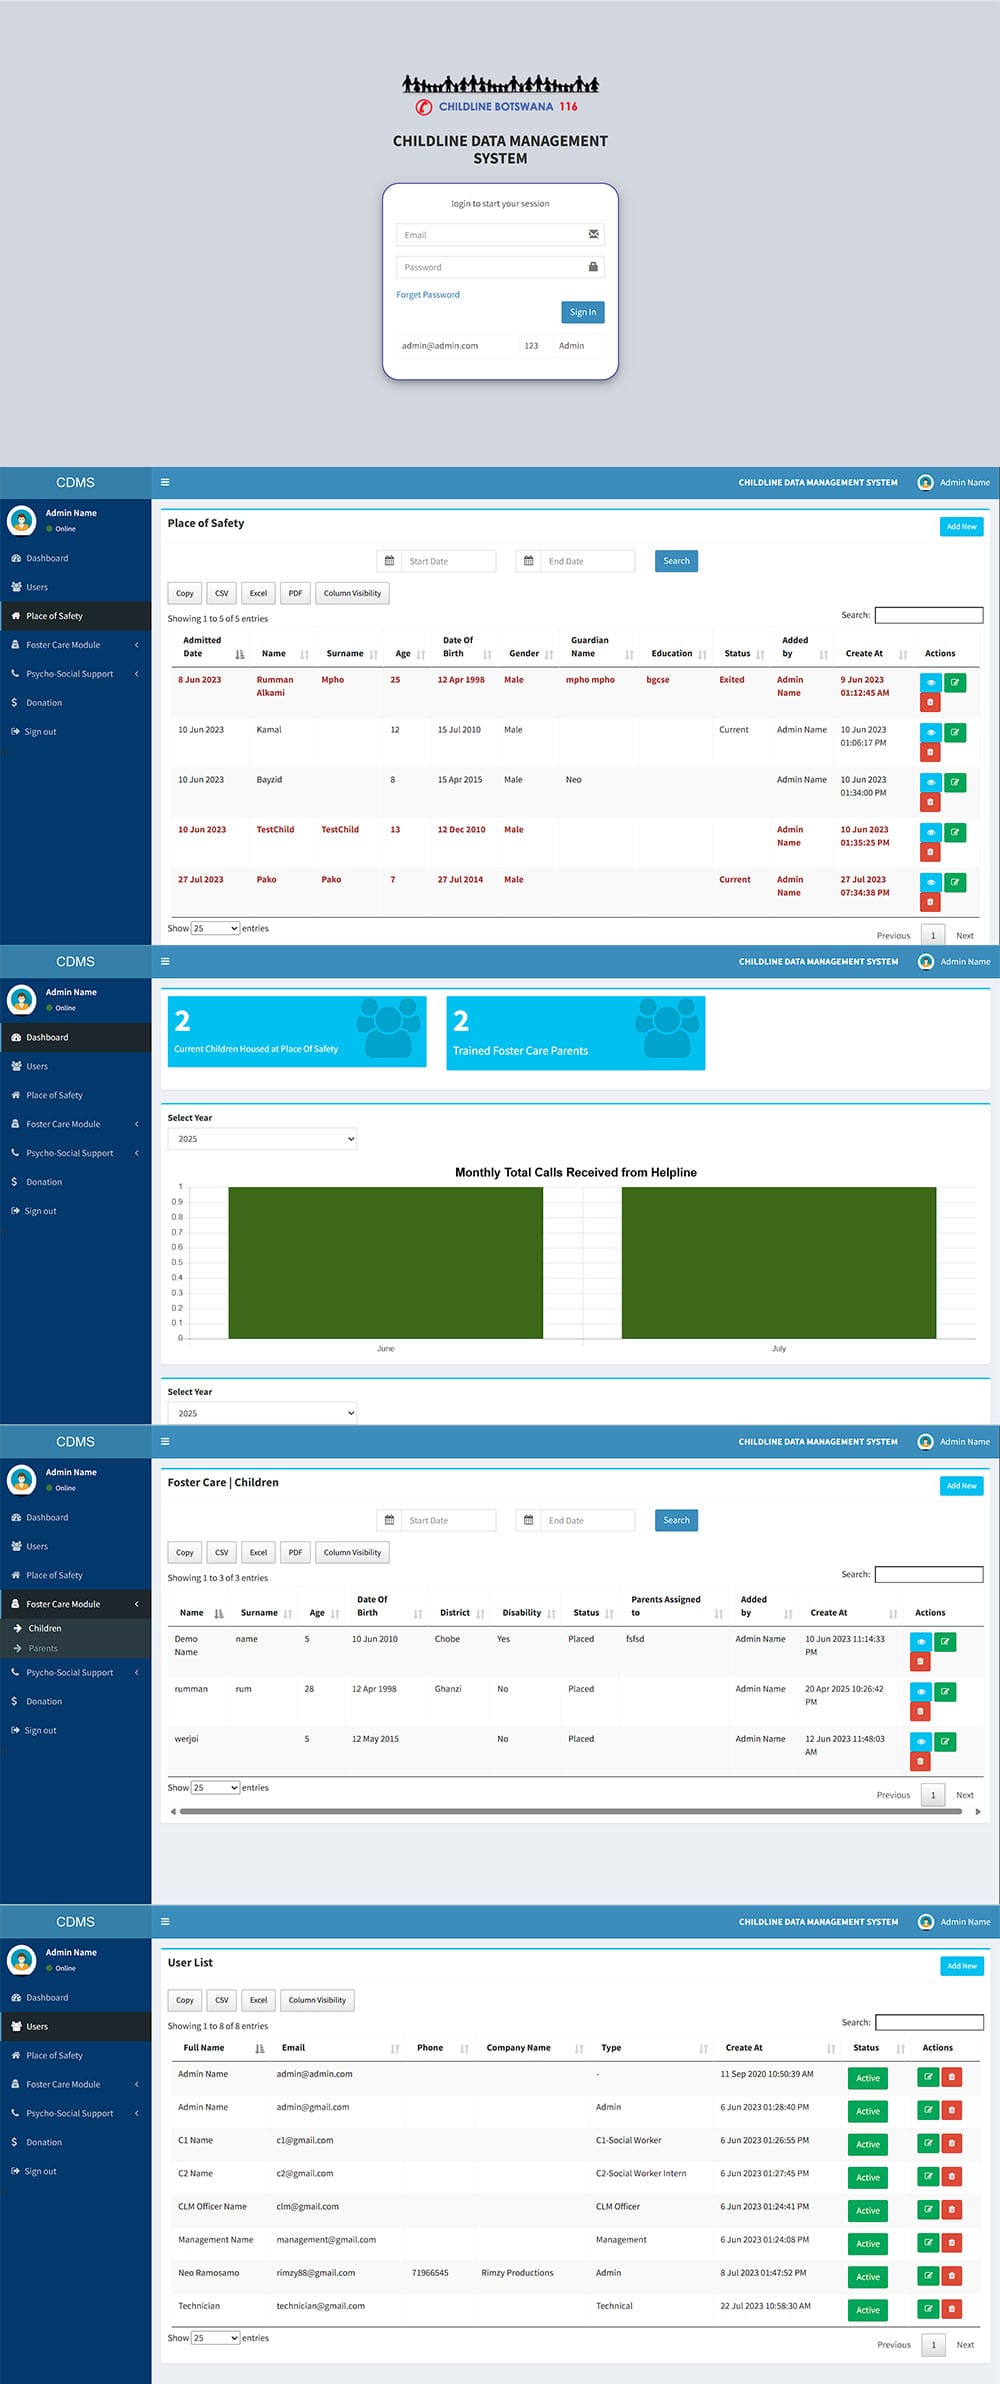Click the hamburger menu icon above User List

point(165,1921)
